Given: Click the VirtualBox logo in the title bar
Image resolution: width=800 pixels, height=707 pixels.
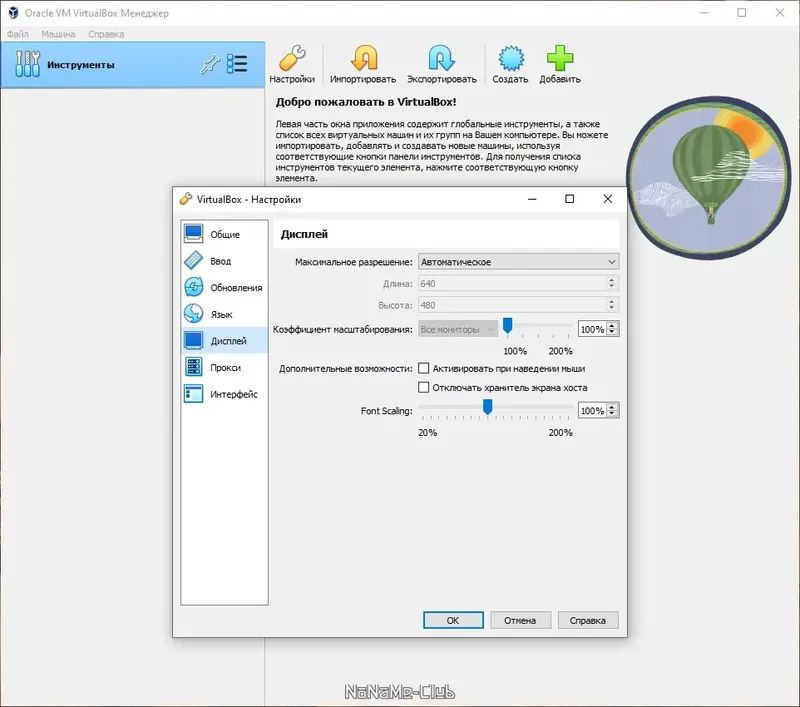Looking at the screenshot, I should [x=13, y=13].
